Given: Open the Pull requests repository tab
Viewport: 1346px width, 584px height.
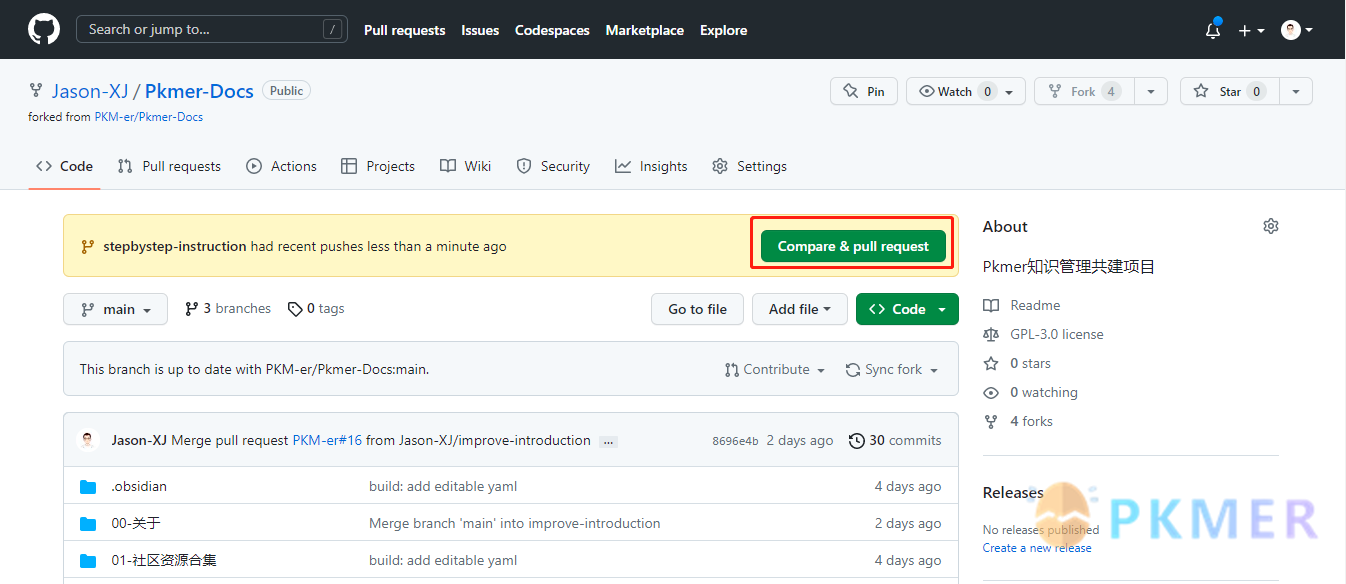Looking at the screenshot, I should (x=169, y=166).
